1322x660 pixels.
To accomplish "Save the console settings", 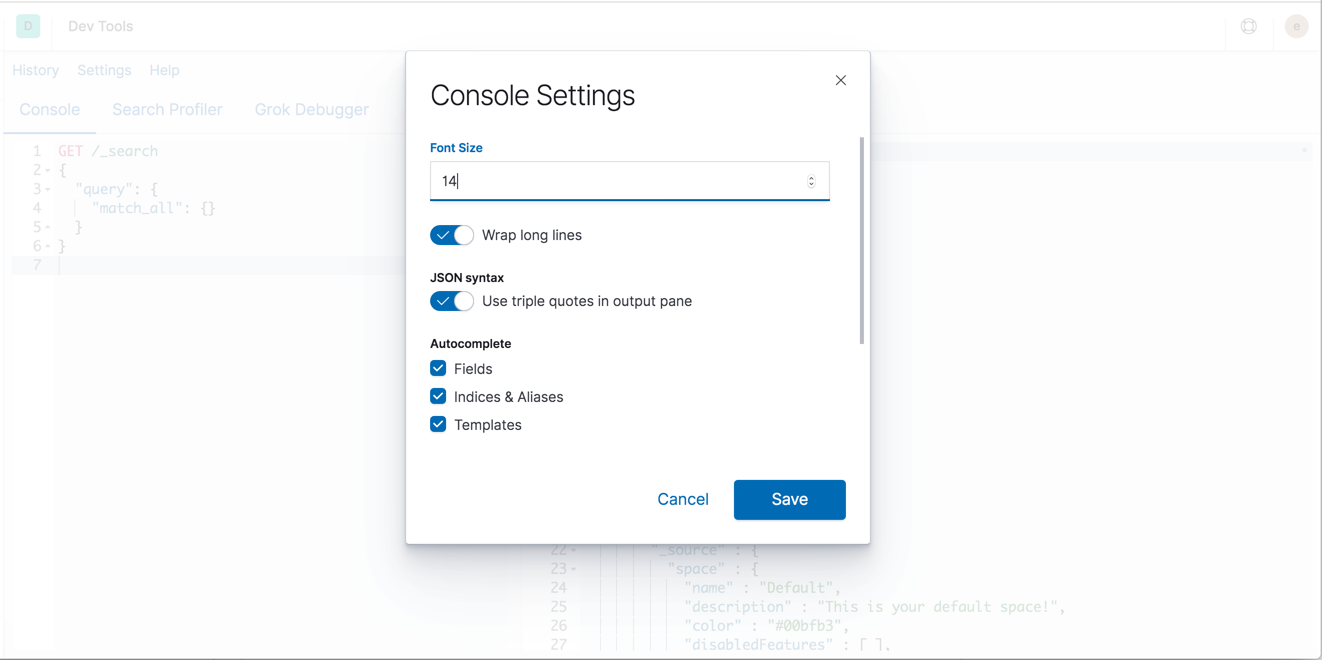I will click(x=789, y=499).
